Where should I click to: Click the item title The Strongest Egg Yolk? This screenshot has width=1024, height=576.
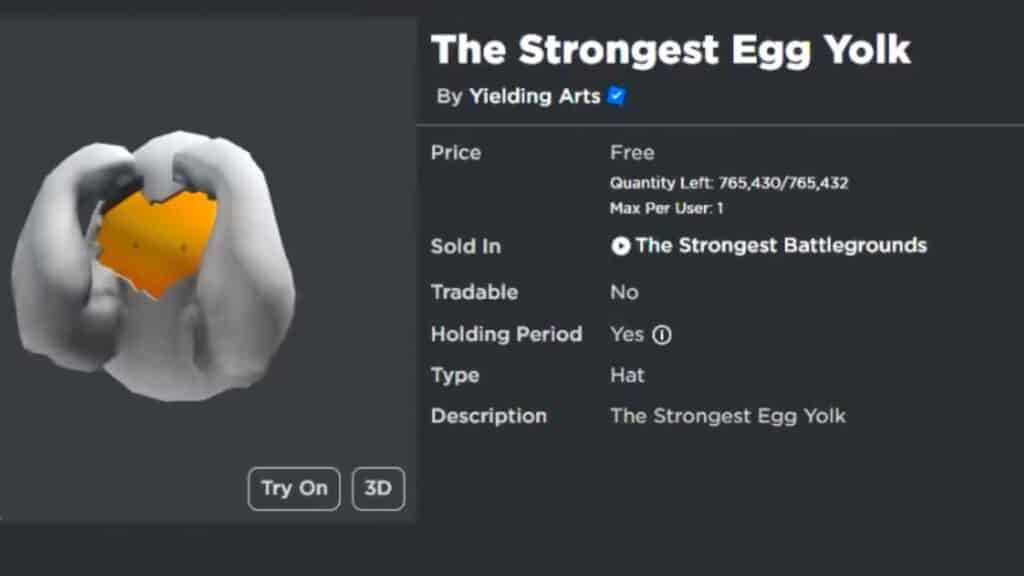671,48
